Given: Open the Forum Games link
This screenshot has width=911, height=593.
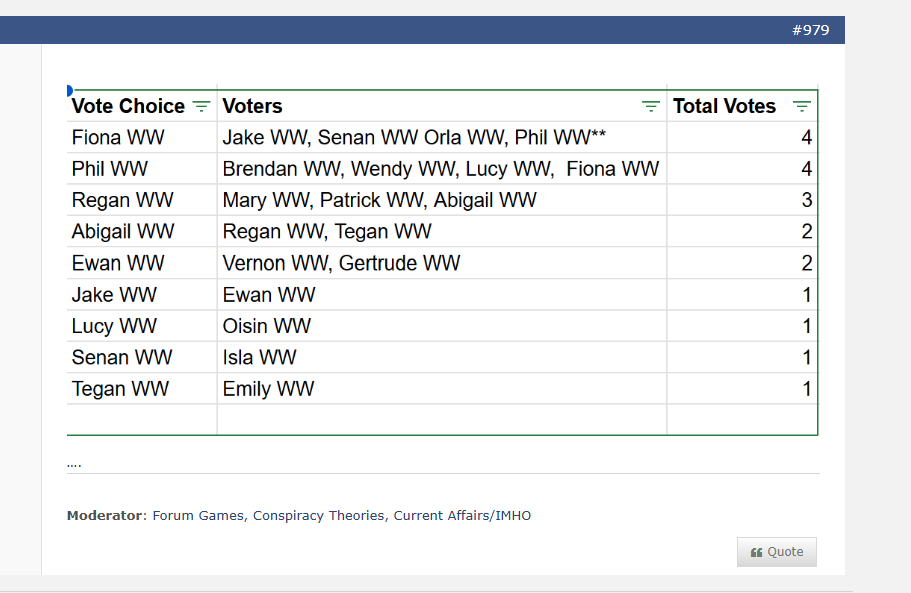Looking at the screenshot, I should (198, 516).
